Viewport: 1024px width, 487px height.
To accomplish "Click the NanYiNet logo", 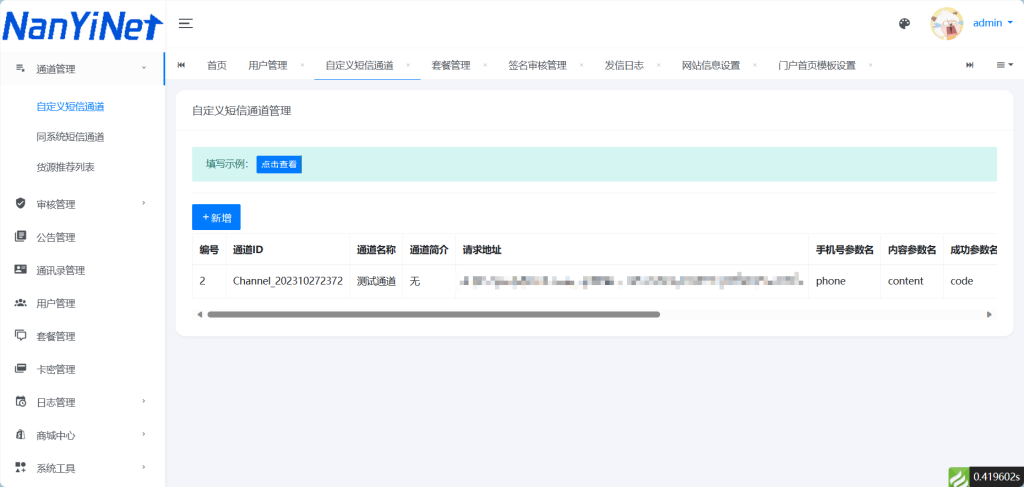I will click(x=82, y=25).
